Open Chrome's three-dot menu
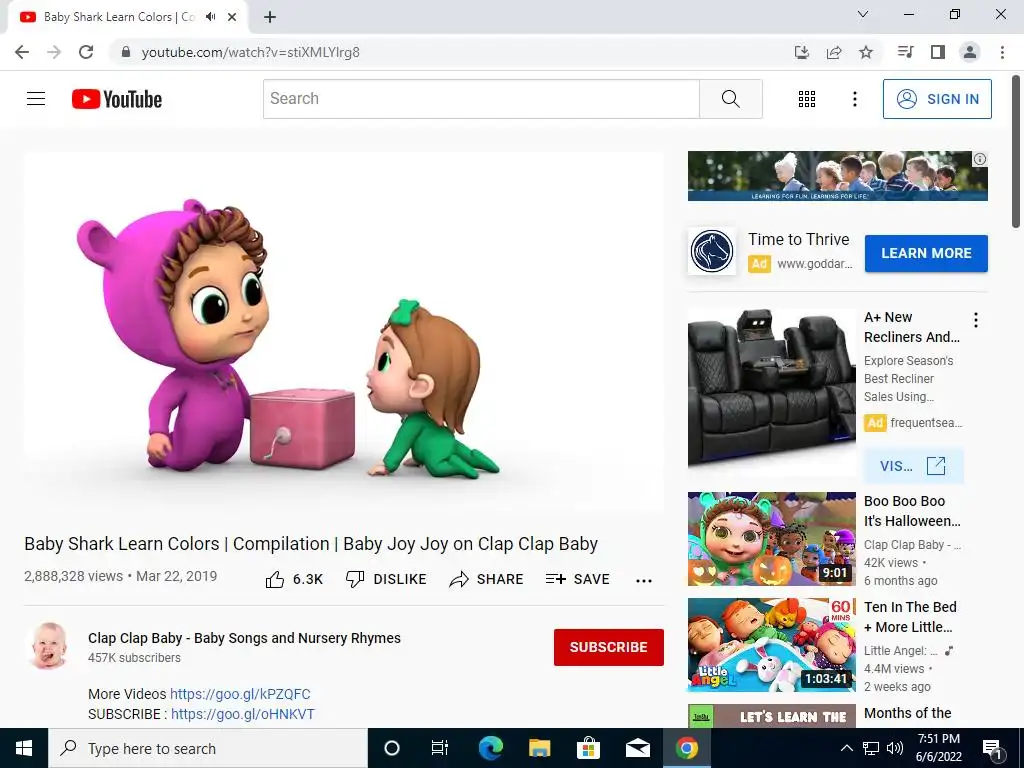 [1002, 52]
